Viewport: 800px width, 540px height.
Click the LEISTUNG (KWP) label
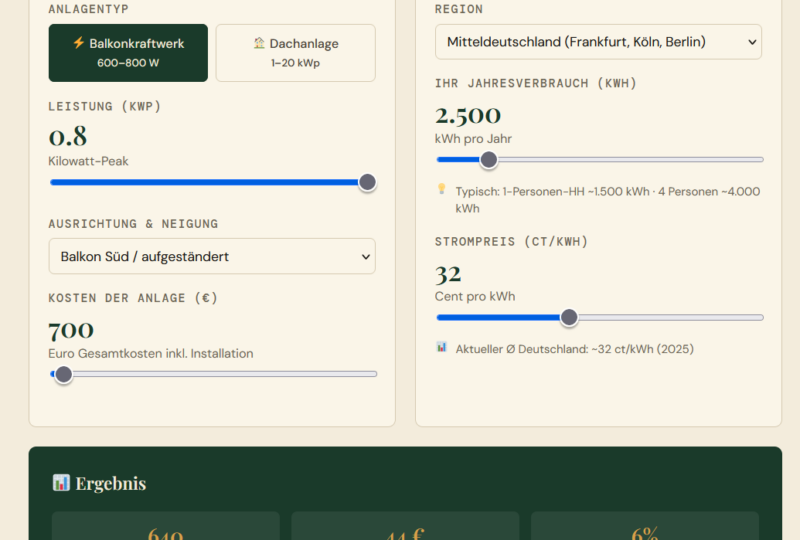tap(105, 106)
